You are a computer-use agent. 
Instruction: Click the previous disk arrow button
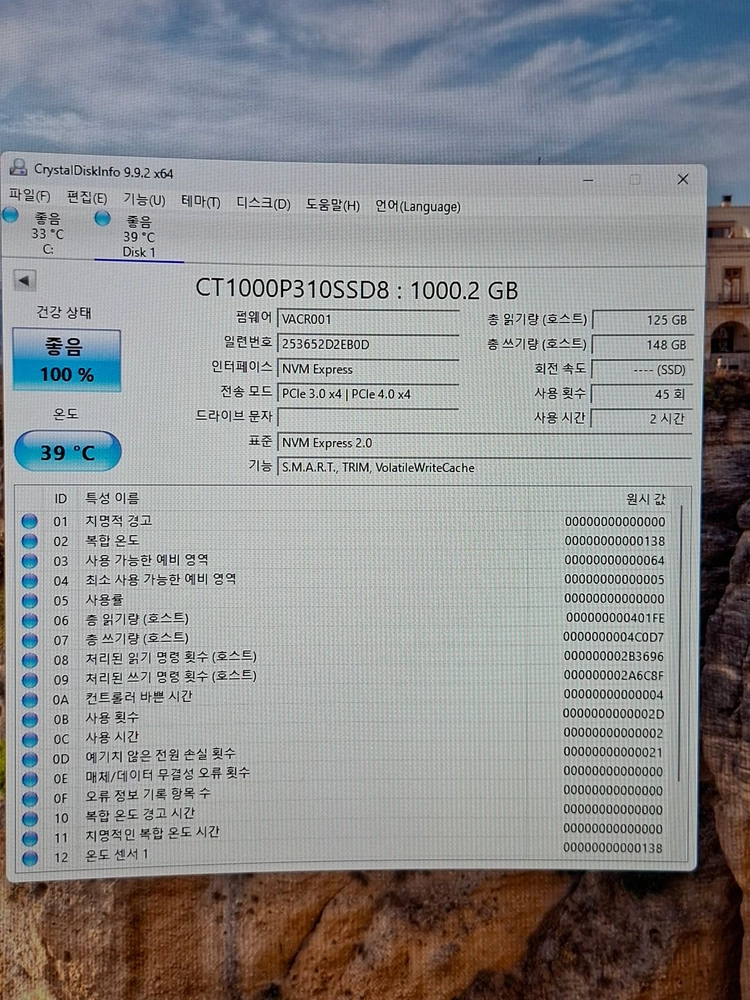(24, 280)
